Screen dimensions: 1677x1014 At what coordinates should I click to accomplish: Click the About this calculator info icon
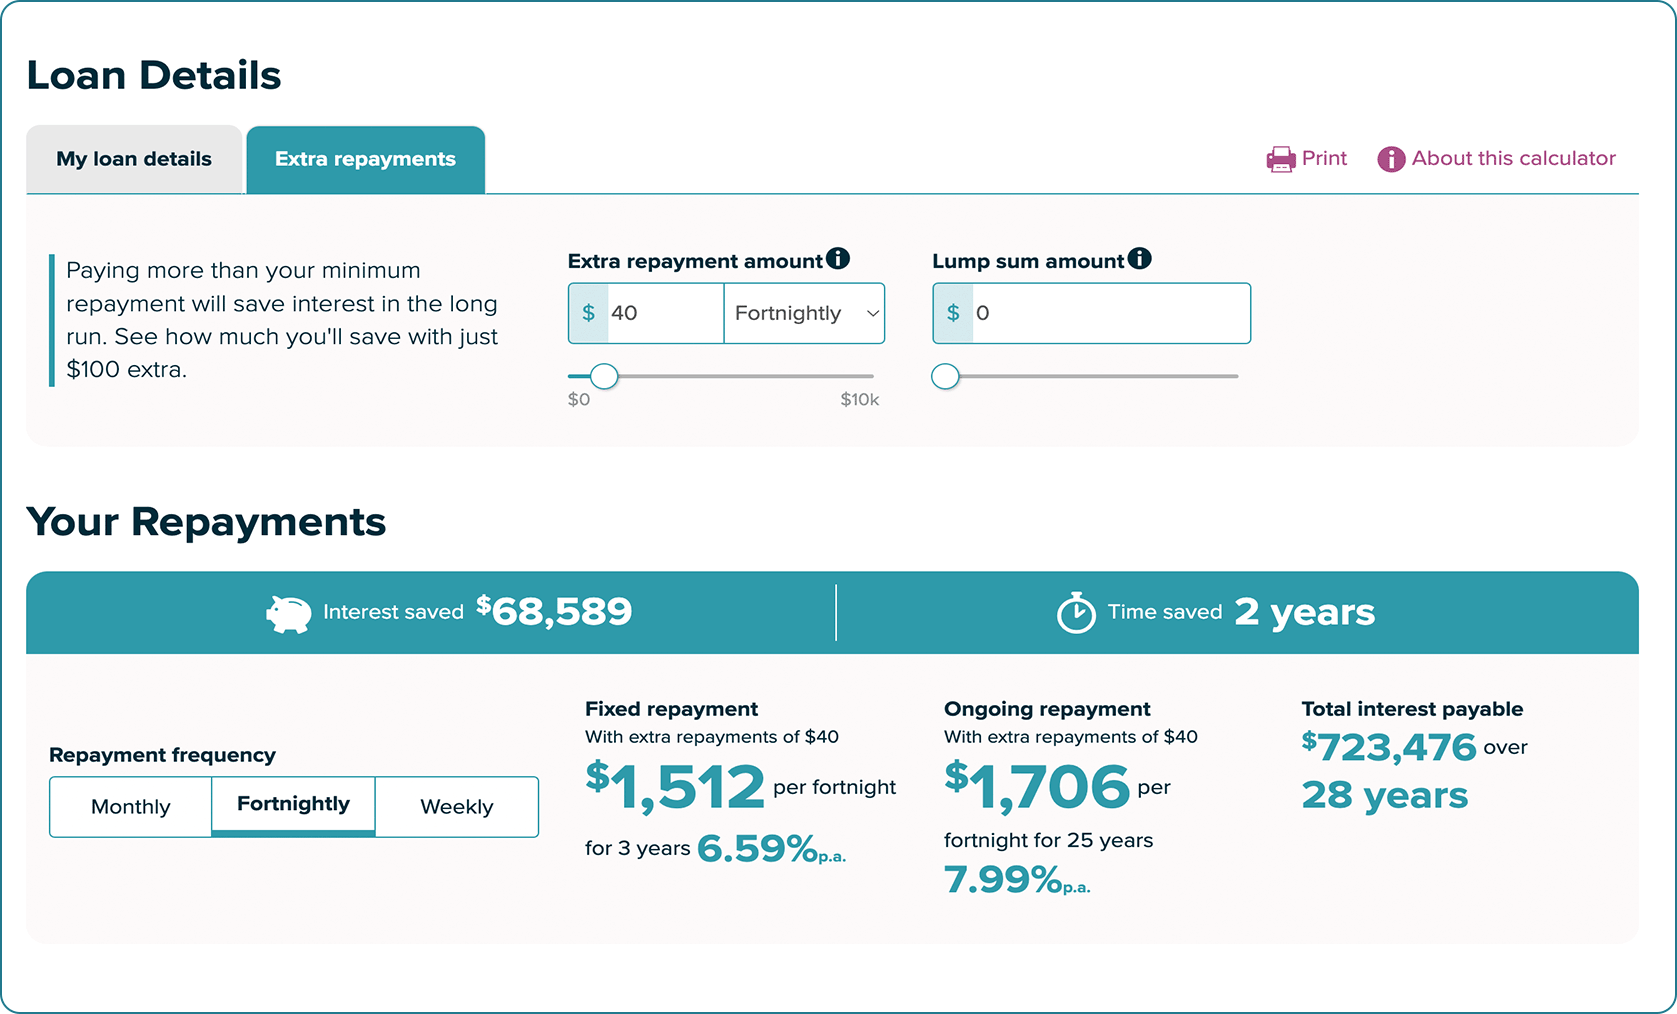point(1391,159)
